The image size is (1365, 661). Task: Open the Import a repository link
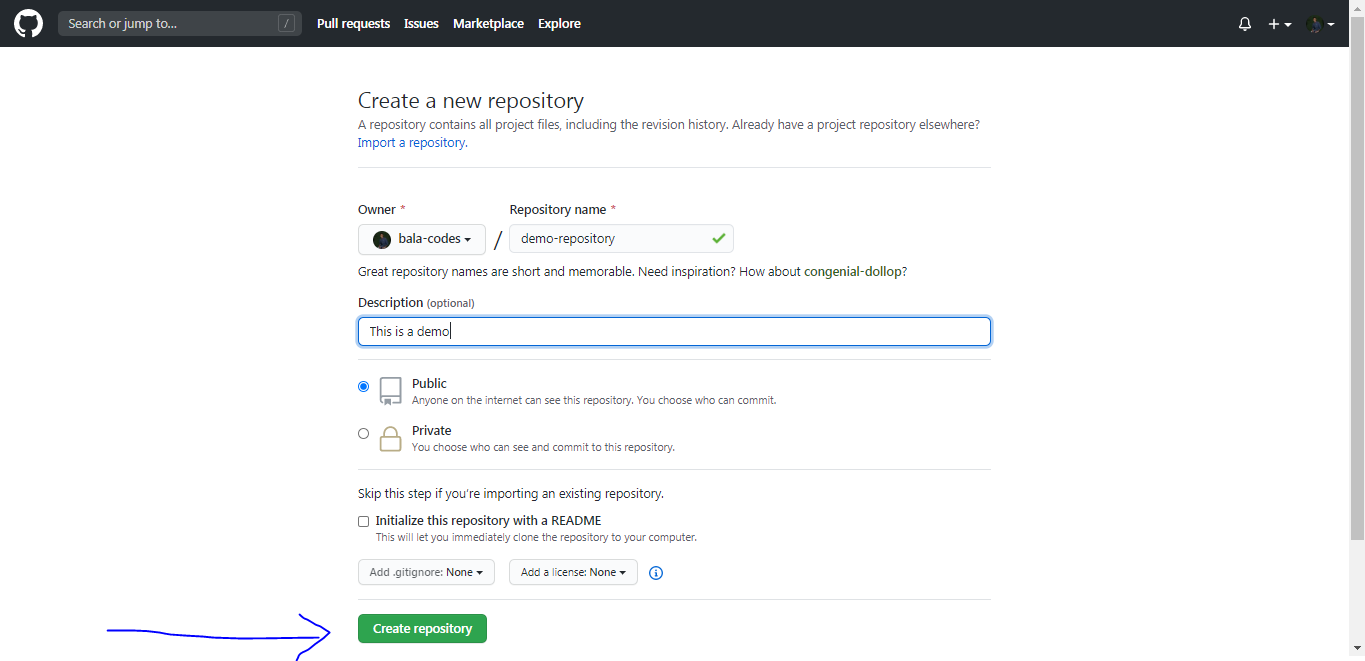410,142
